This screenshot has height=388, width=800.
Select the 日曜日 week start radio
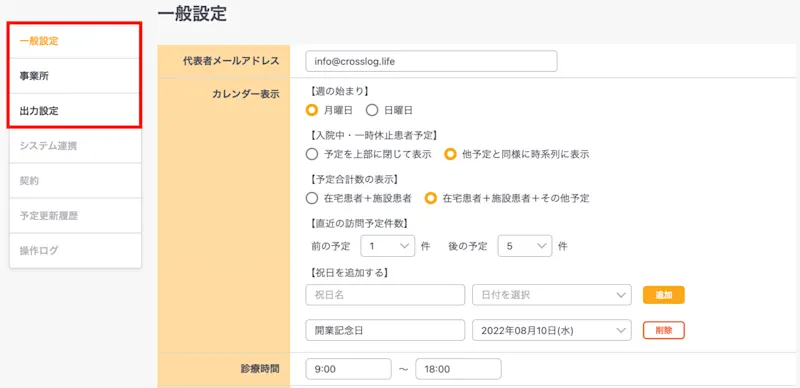[x=372, y=110]
